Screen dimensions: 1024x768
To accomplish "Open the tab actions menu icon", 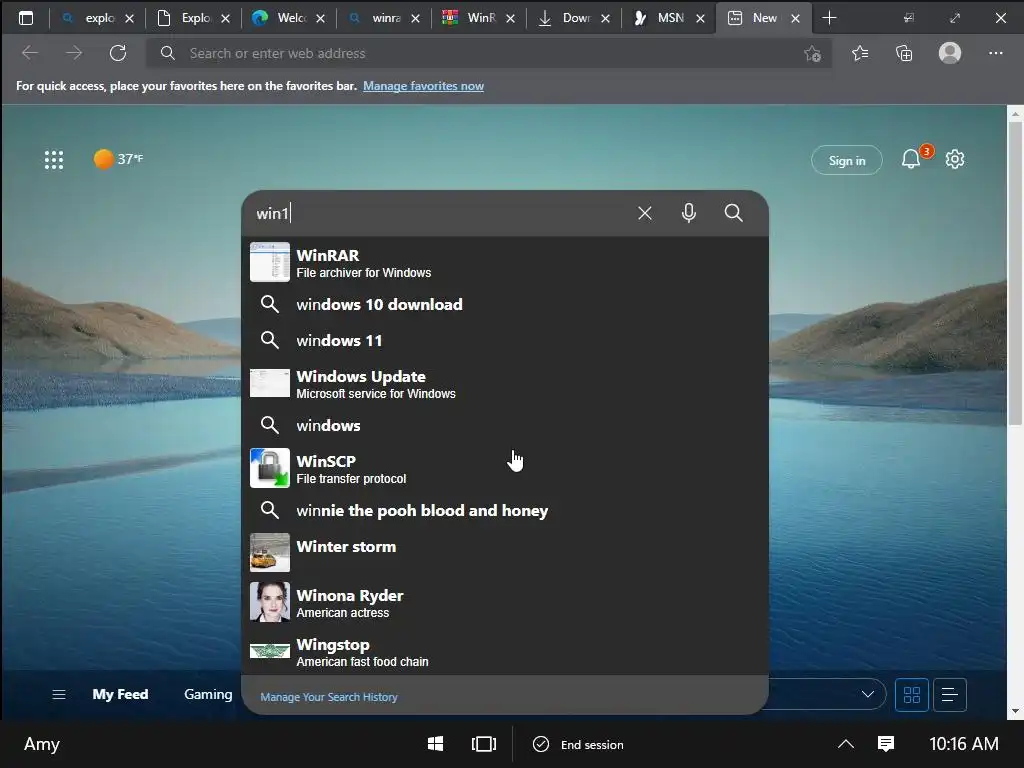I will (26, 18).
